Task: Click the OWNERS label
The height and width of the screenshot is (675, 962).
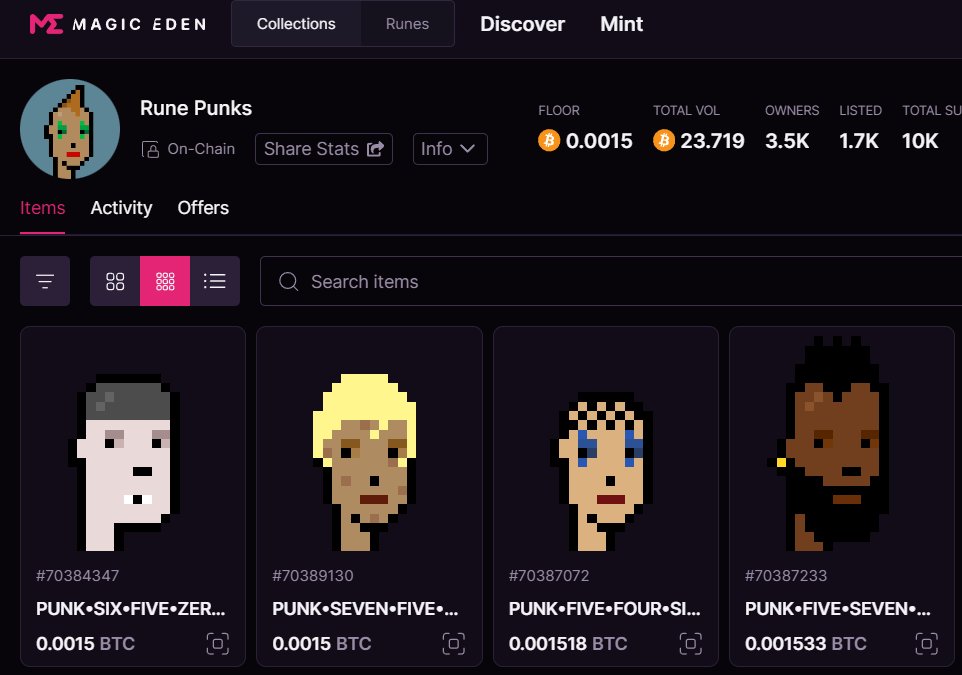Action: (x=792, y=110)
